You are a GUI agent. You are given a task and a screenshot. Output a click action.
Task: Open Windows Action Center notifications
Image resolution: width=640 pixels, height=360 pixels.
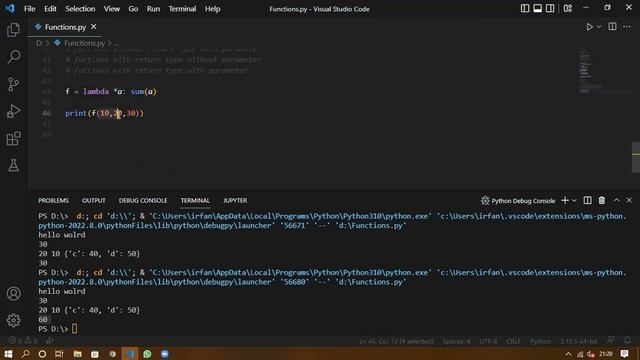tap(624, 353)
